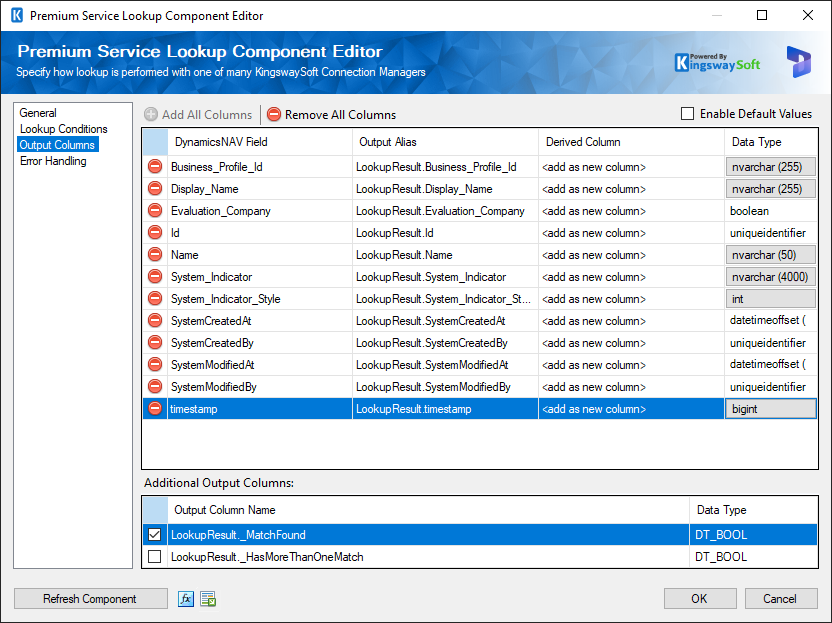
Task: Click Remove All Columns
Action: [x=332, y=115]
